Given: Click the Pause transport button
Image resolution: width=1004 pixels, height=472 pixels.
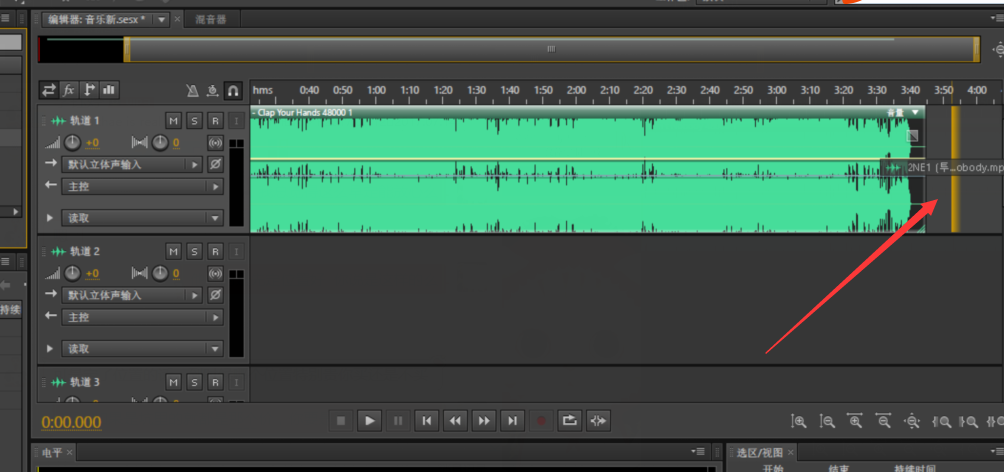Looking at the screenshot, I should click(x=398, y=421).
